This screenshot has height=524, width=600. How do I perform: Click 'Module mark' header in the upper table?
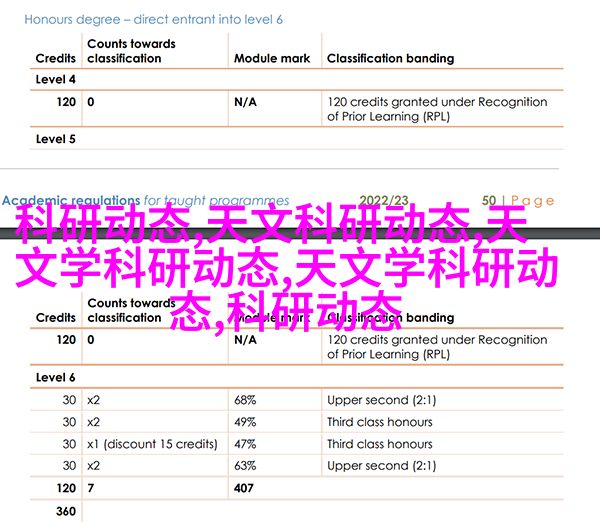click(x=272, y=58)
